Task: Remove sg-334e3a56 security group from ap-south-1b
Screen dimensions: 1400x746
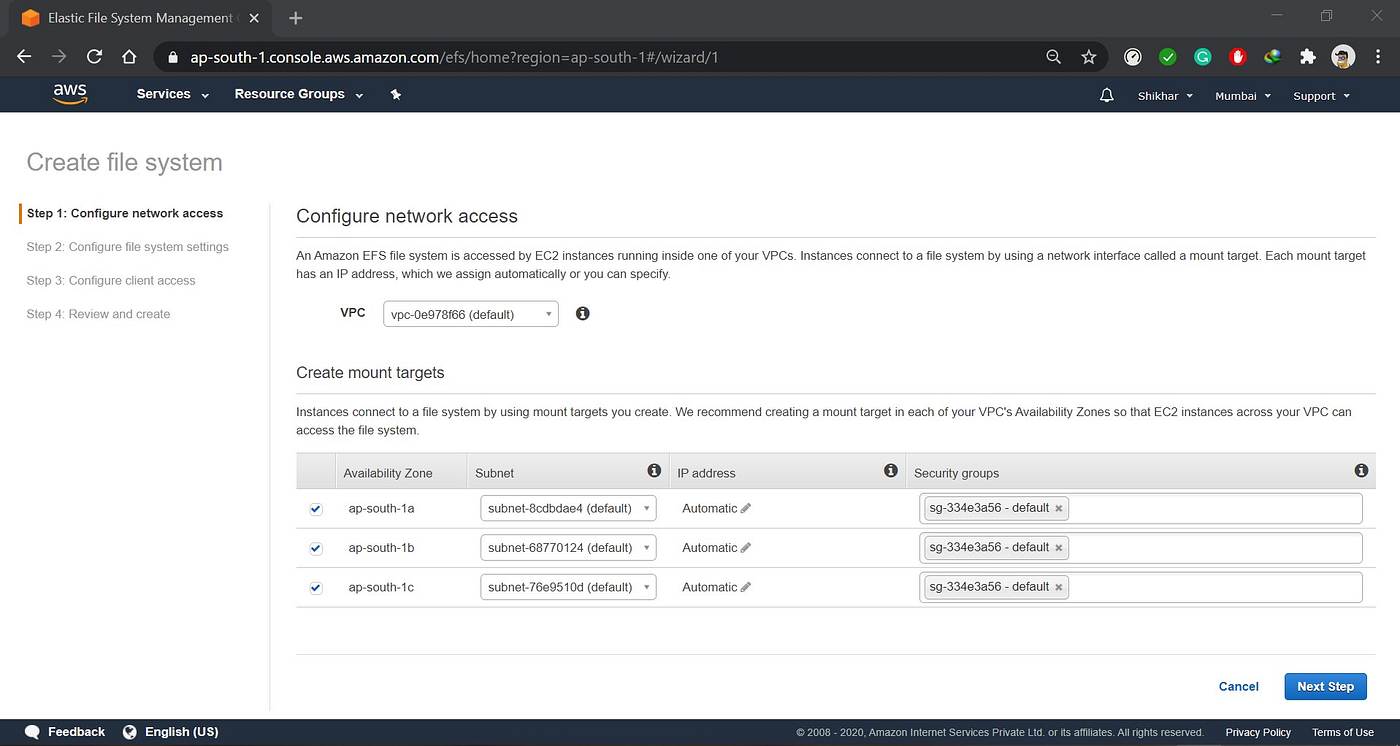Action: click(1058, 547)
